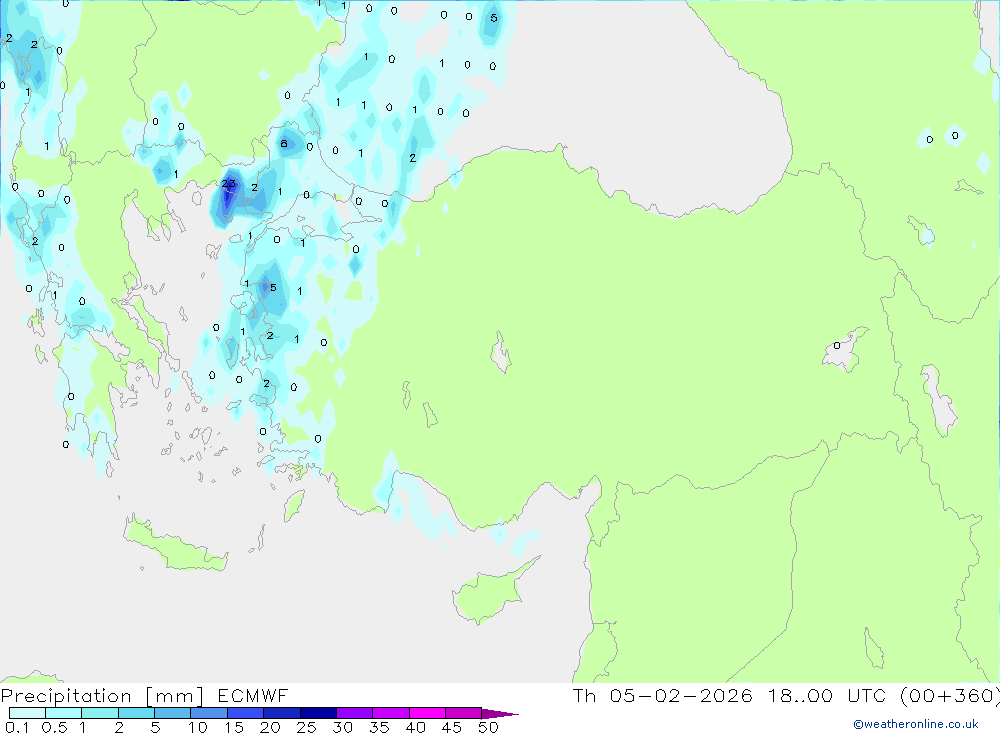This screenshot has width=1000, height=733.
Task: Click the island of Rhodes
Action: [294, 505]
